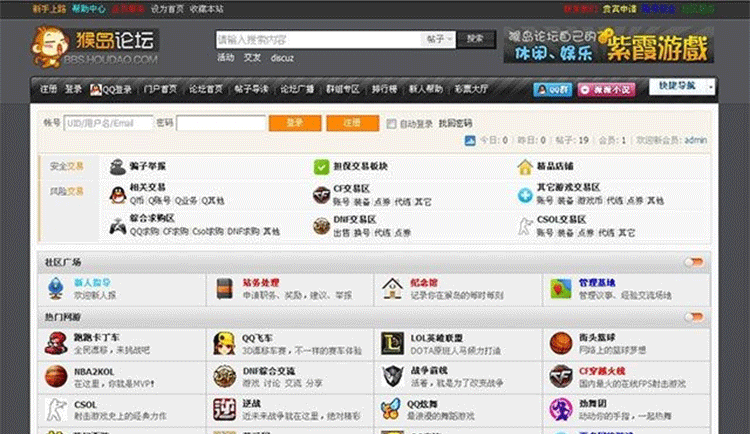Focus the 密码 input field

pyautogui.click(x=221, y=123)
